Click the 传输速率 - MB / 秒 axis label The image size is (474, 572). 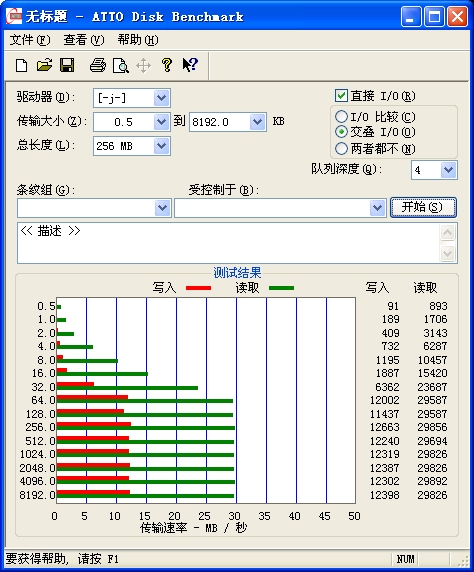click(x=193, y=528)
